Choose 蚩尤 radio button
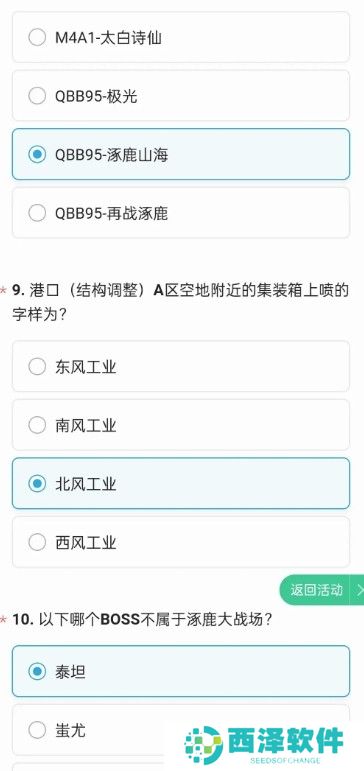This screenshot has height=771, width=364. click(x=37, y=730)
